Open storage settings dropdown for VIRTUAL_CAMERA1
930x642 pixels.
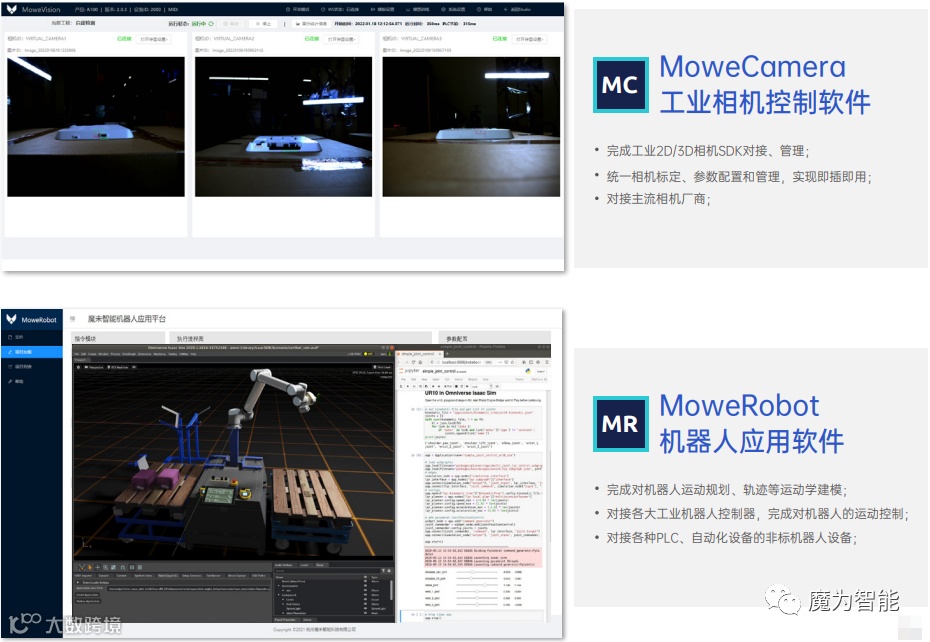(x=154, y=39)
